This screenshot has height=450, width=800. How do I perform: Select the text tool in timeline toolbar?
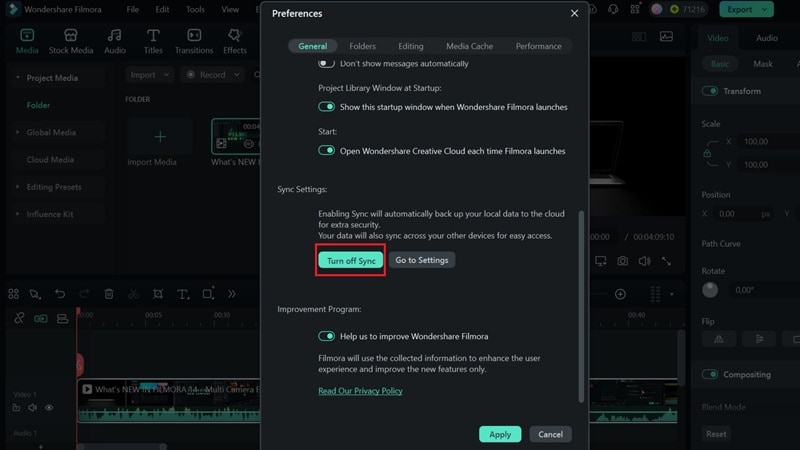coord(183,294)
